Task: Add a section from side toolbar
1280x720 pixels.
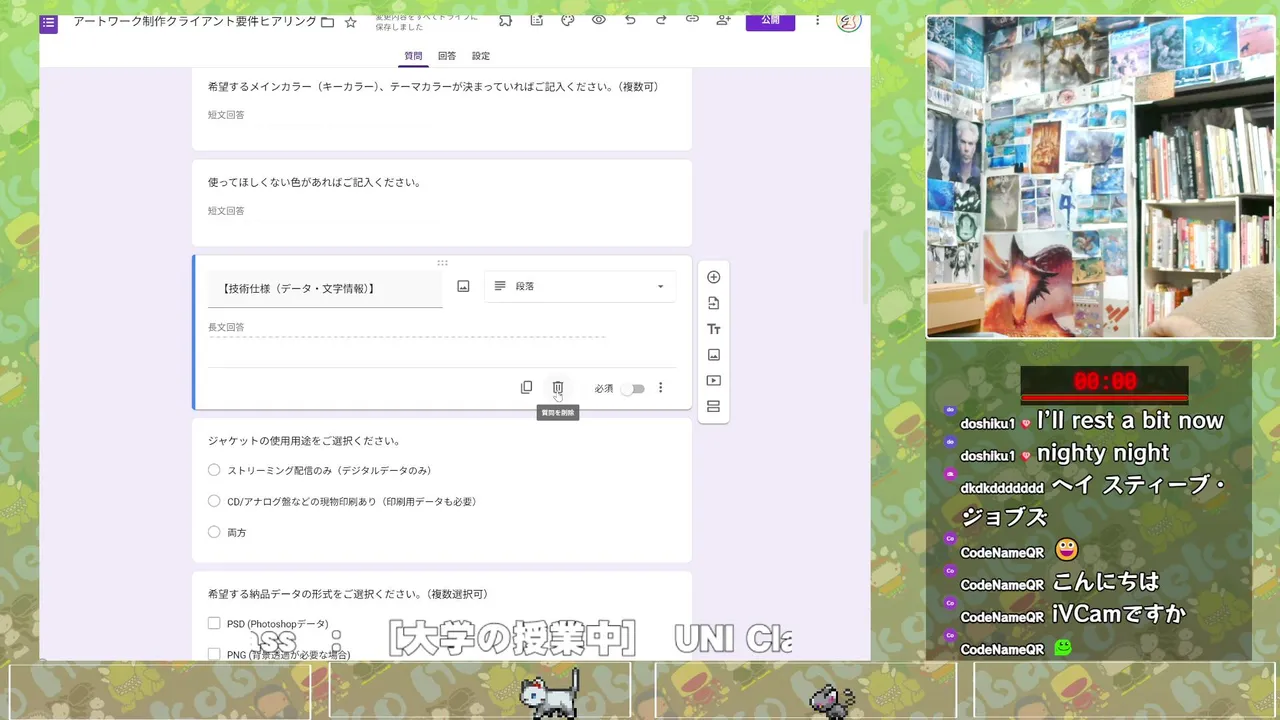Action: coord(713,406)
